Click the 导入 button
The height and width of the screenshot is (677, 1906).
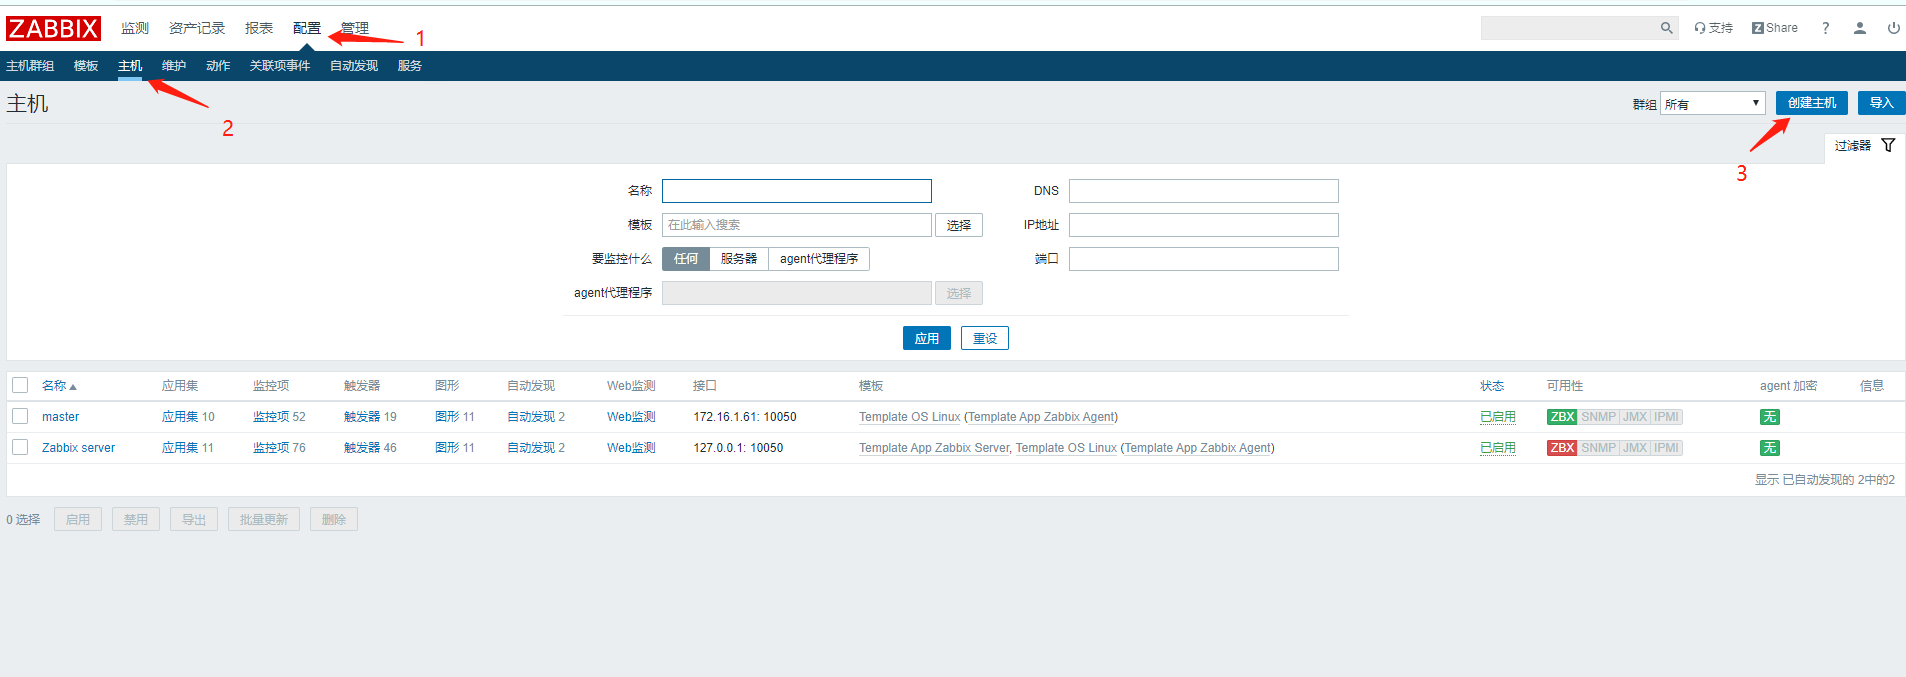point(1882,103)
